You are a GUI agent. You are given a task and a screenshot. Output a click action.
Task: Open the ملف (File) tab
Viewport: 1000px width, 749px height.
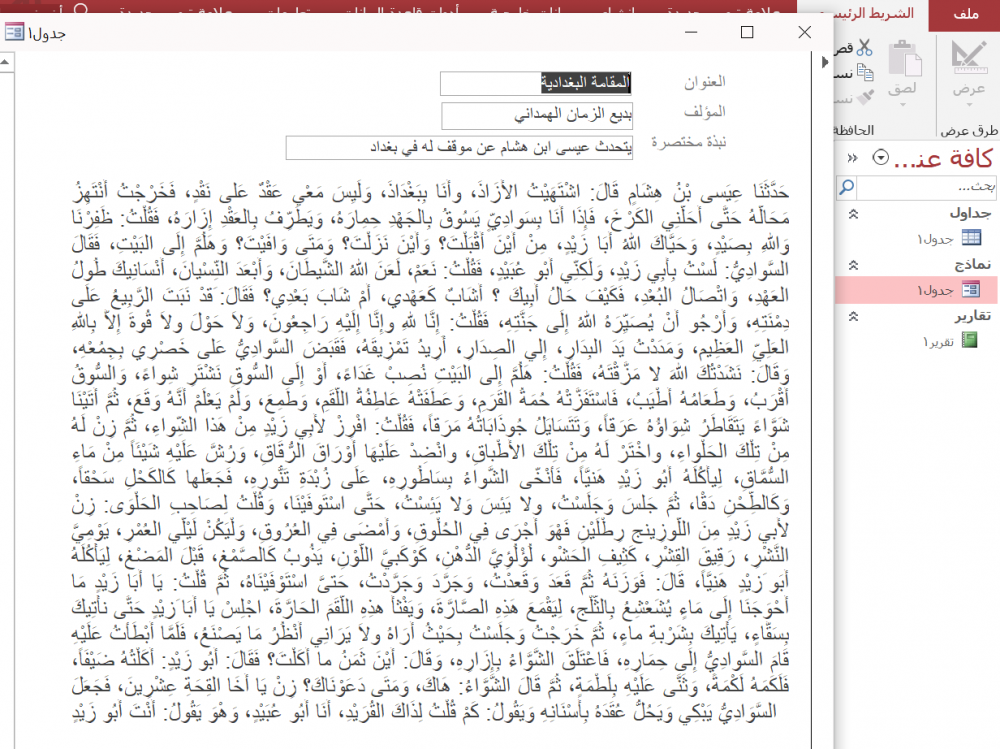pos(965,14)
